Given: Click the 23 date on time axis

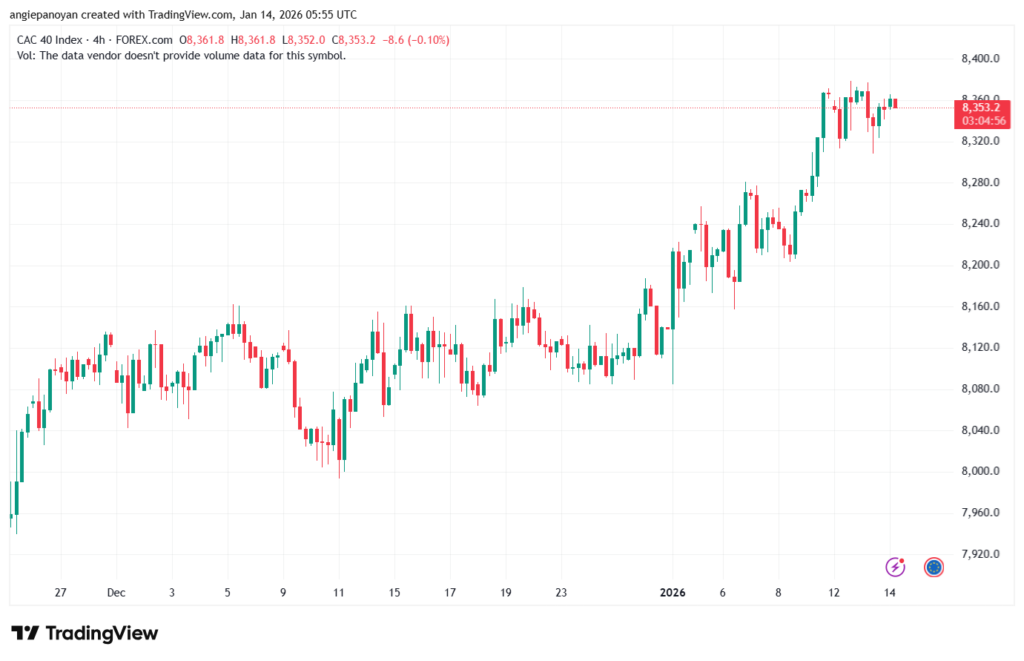Looking at the screenshot, I should [x=561, y=592].
